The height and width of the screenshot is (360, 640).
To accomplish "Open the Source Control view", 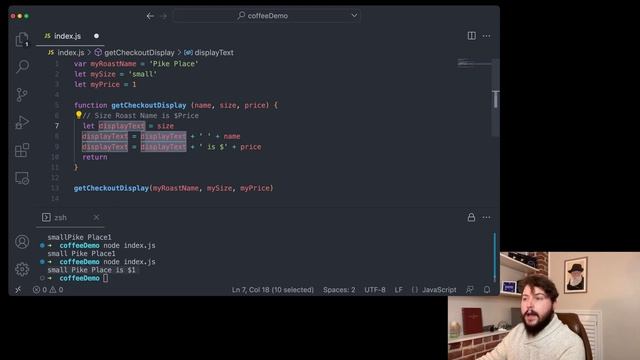I will pyautogui.click(x=22, y=95).
